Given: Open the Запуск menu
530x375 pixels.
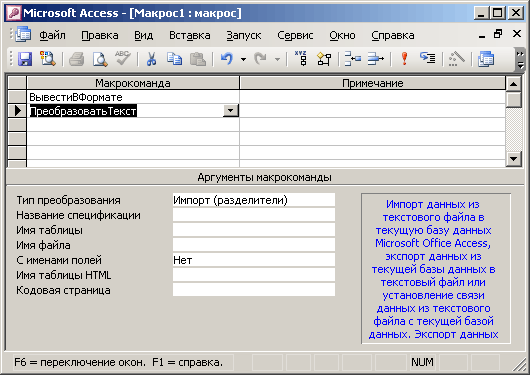Looking at the screenshot, I should click(x=244, y=36).
